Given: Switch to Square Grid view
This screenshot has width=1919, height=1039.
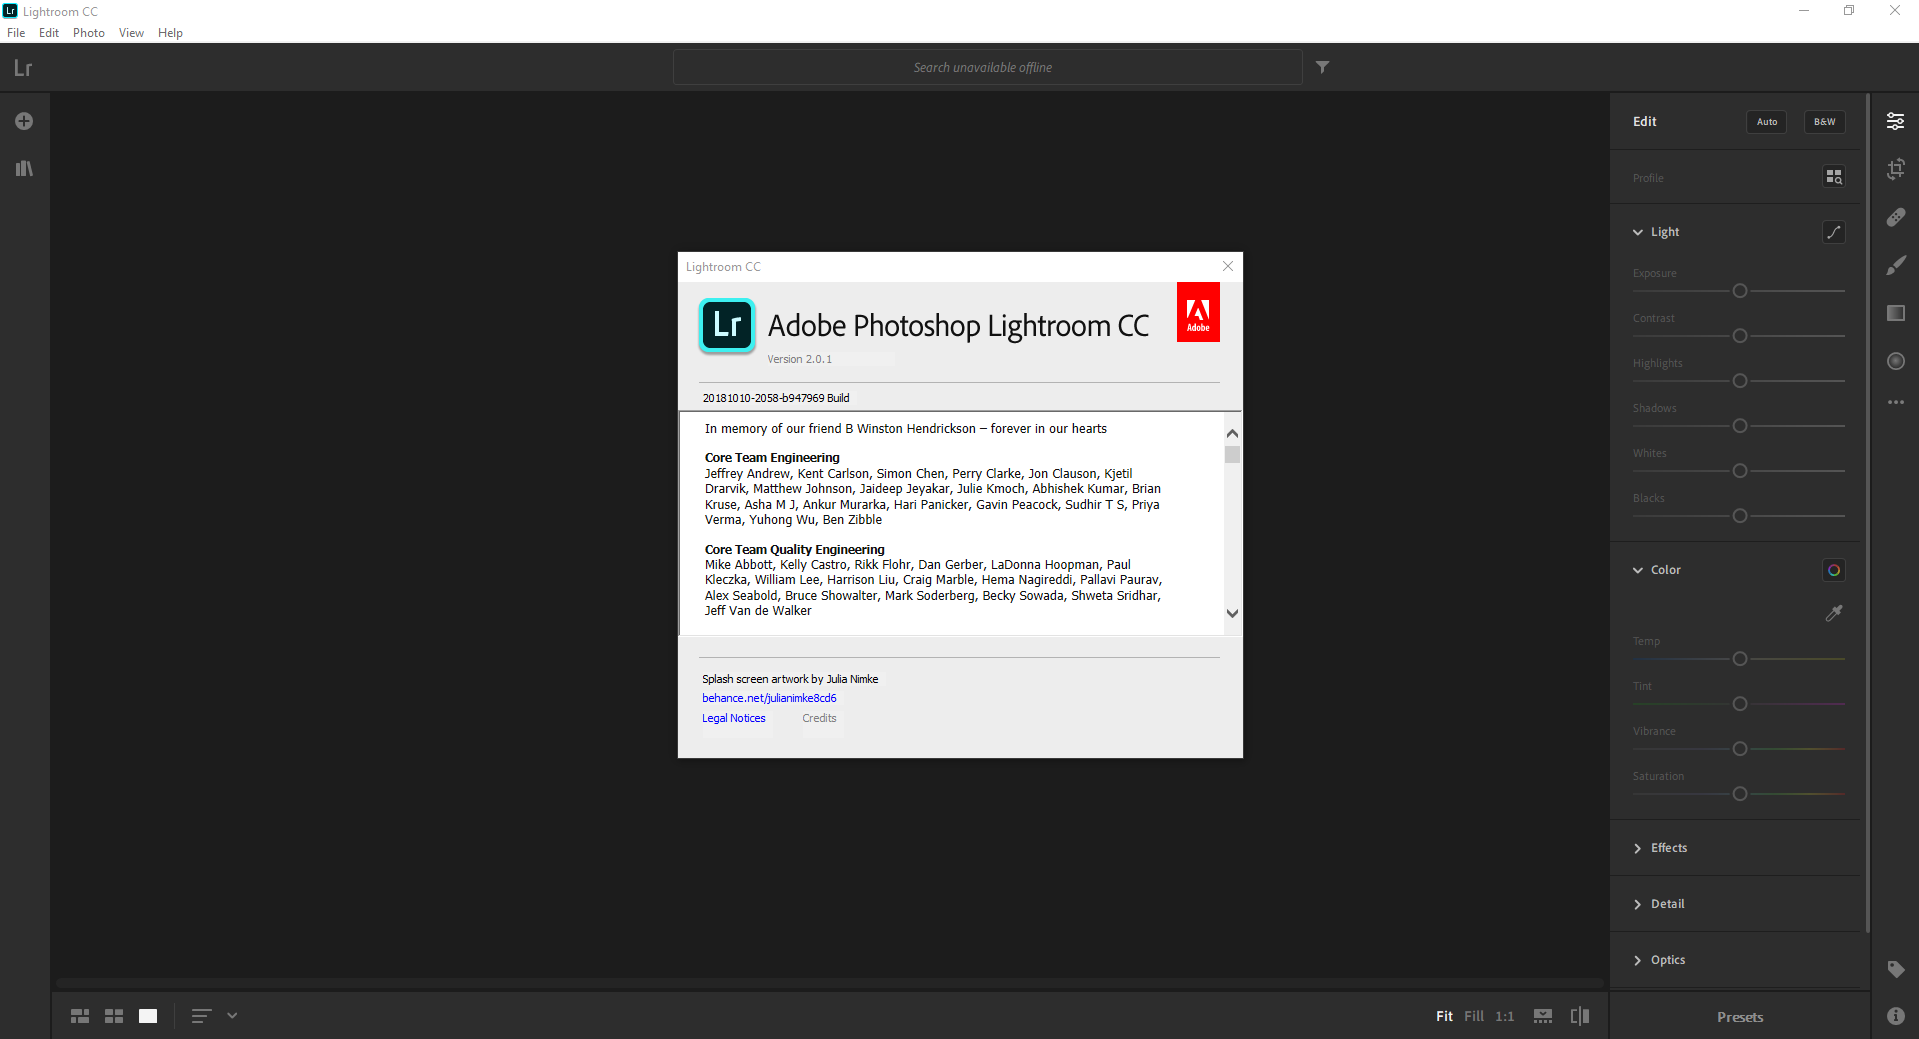Looking at the screenshot, I should coord(114,1016).
